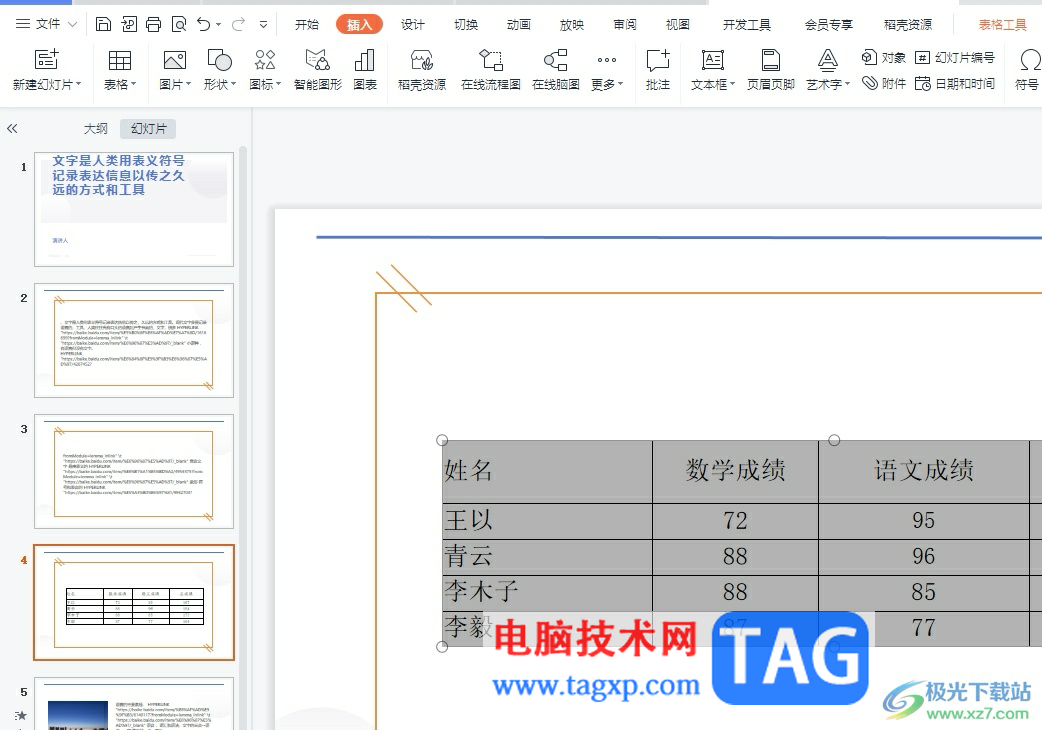Click the Save icon in quick access toolbar
This screenshot has width=1042, height=730.
coord(103,25)
